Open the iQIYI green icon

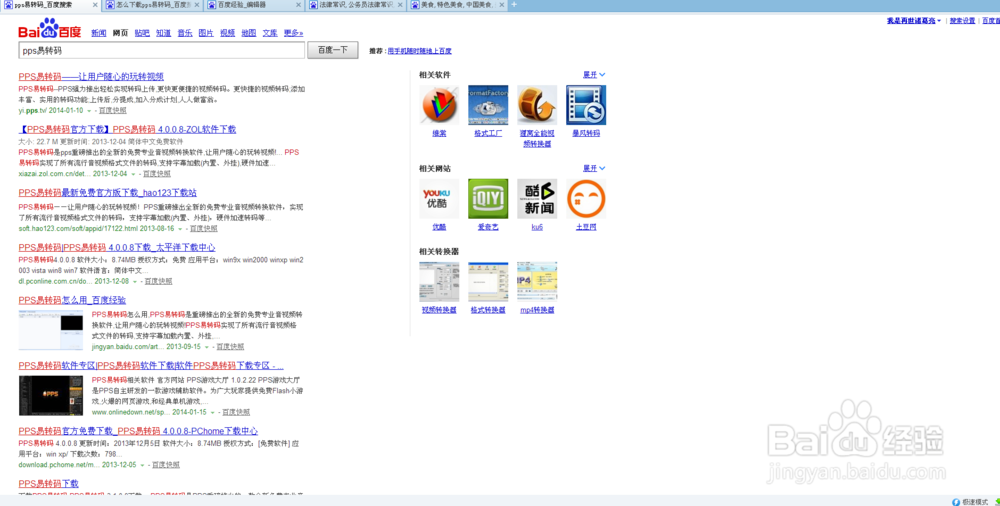coord(488,198)
